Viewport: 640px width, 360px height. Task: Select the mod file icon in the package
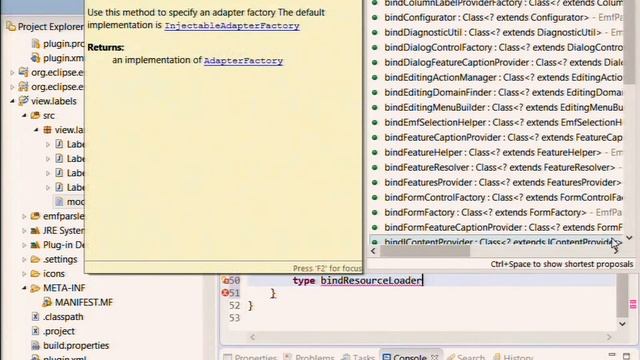[59, 202]
